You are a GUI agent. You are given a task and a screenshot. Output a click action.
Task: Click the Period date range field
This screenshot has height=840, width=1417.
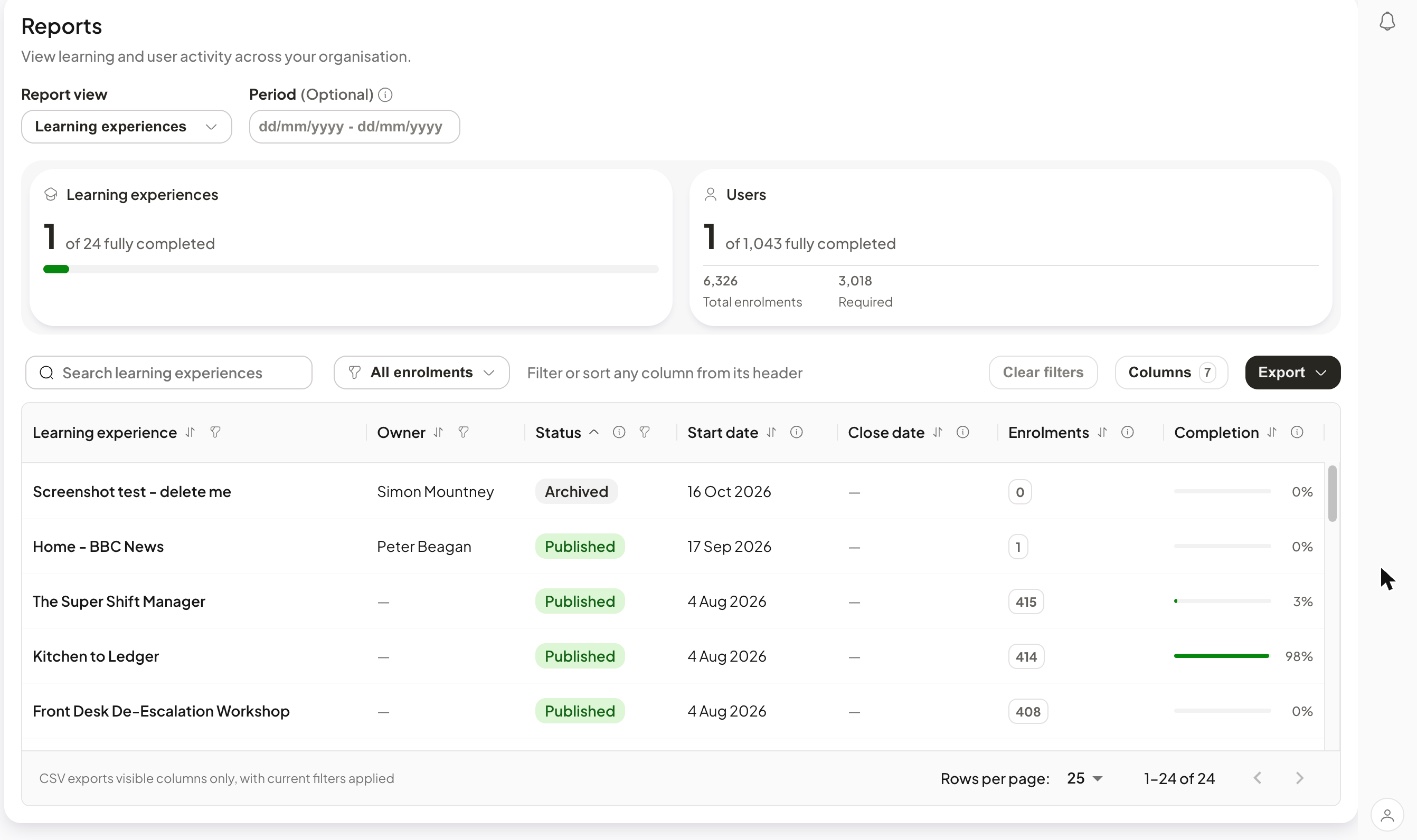(354, 127)
